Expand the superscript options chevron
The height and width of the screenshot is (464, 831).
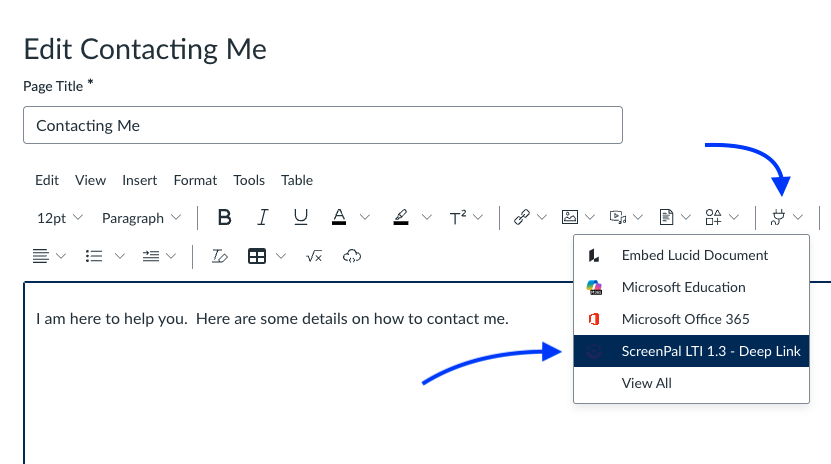478,217
